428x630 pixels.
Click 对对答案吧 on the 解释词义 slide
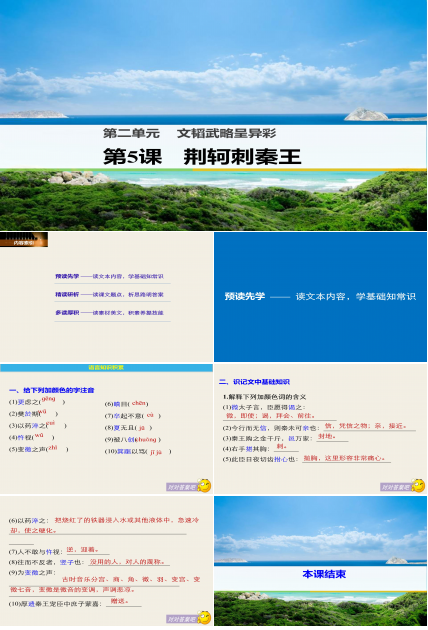tap(396, 487)
